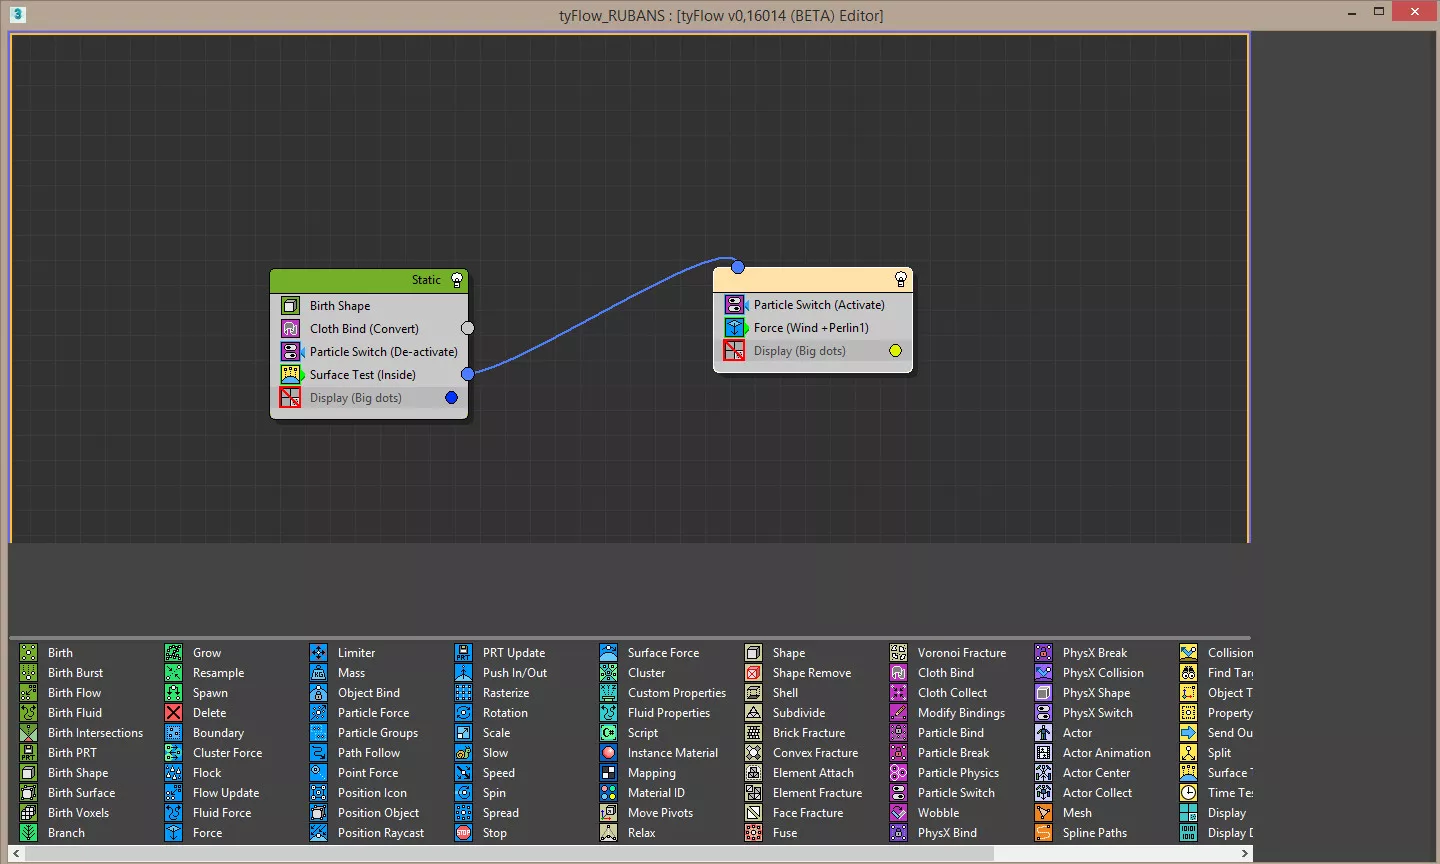
Task: Click the right arrow of the horizontal scrollbar
Action: (x=1244, y=853)
